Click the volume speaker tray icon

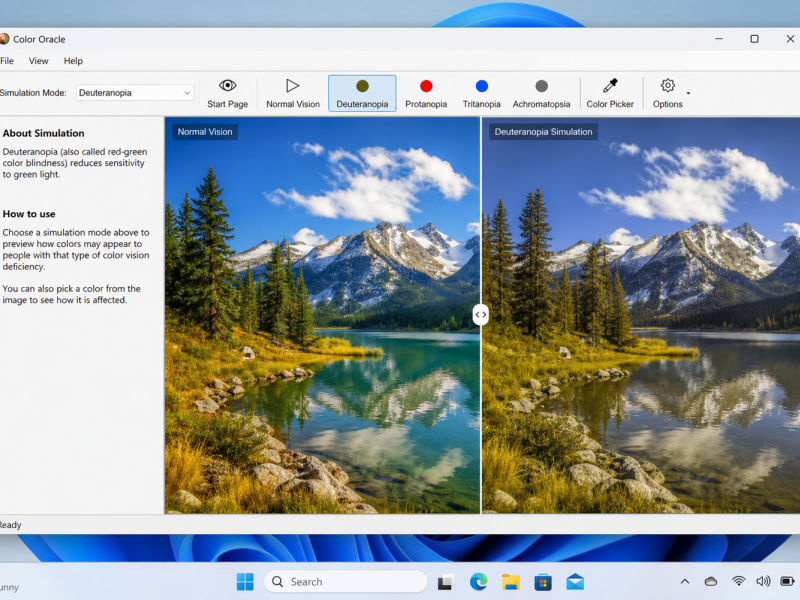pos(763,581)
